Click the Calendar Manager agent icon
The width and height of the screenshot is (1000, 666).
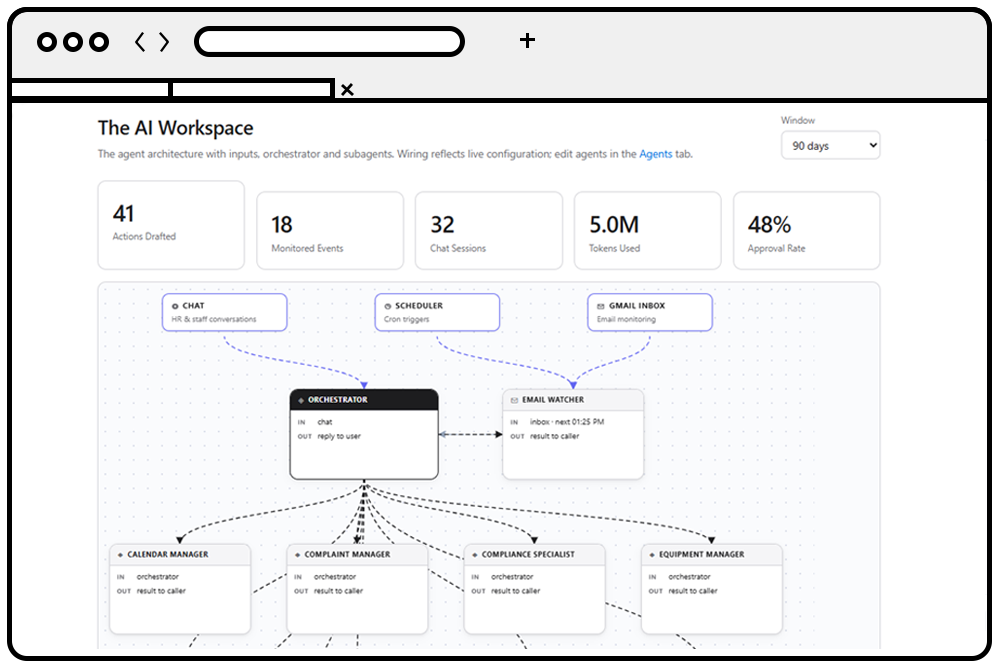tap(120, 555)
